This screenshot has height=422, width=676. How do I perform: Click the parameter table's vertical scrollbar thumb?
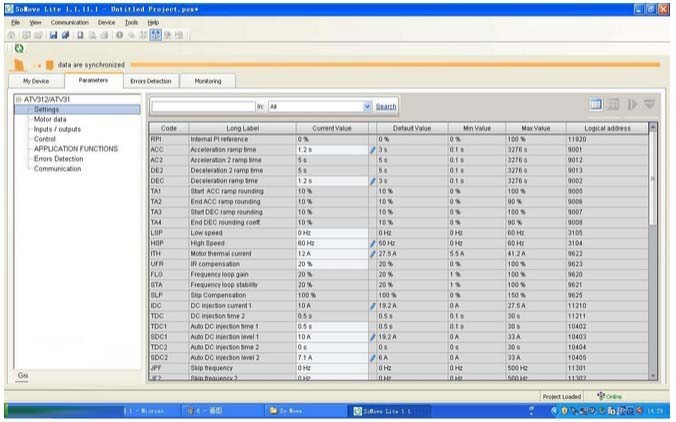652,179
